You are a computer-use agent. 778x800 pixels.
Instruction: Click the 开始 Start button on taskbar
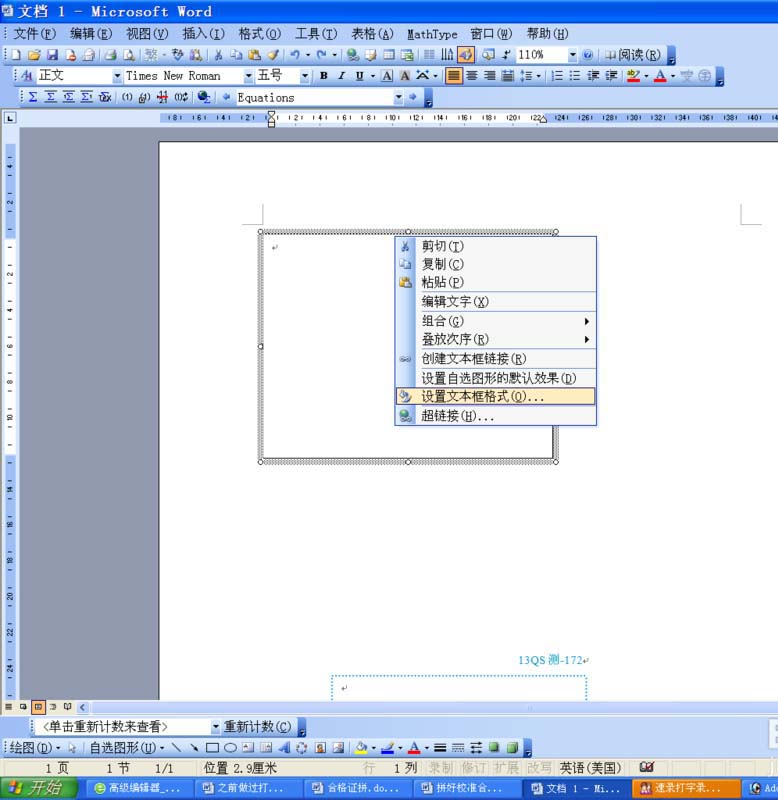(x=39, y=788)
